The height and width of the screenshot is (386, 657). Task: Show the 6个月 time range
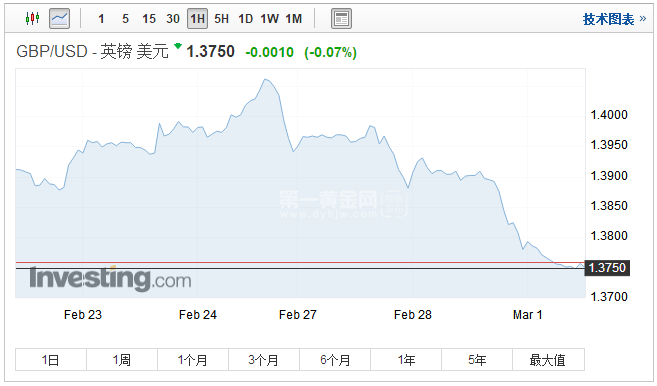[x=335, y=360]
